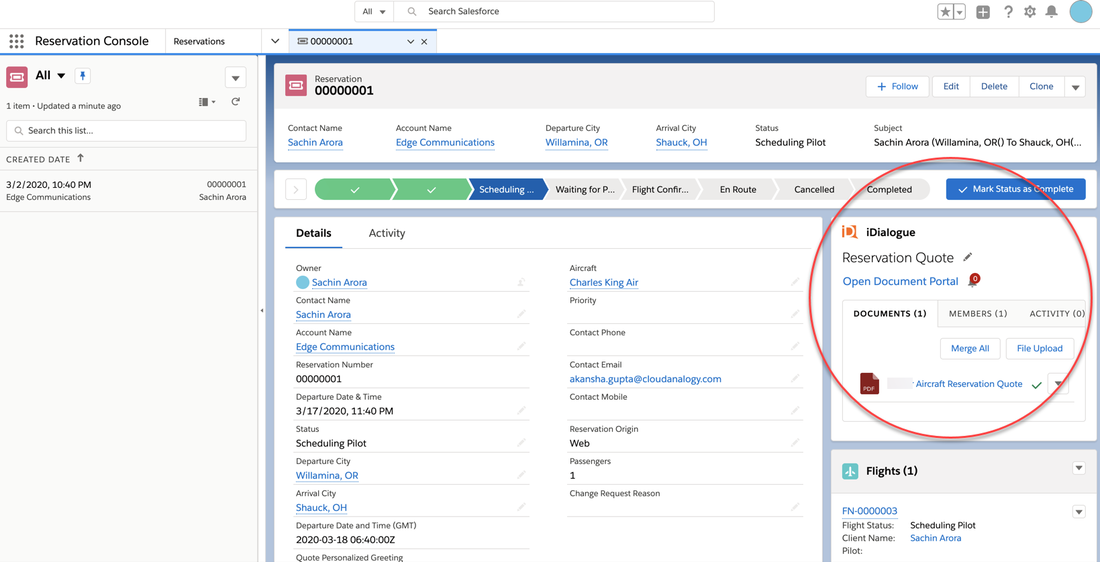Open the more record actions dropdown
This screenshot has height=562, width=1100.
coord(1075,87)
